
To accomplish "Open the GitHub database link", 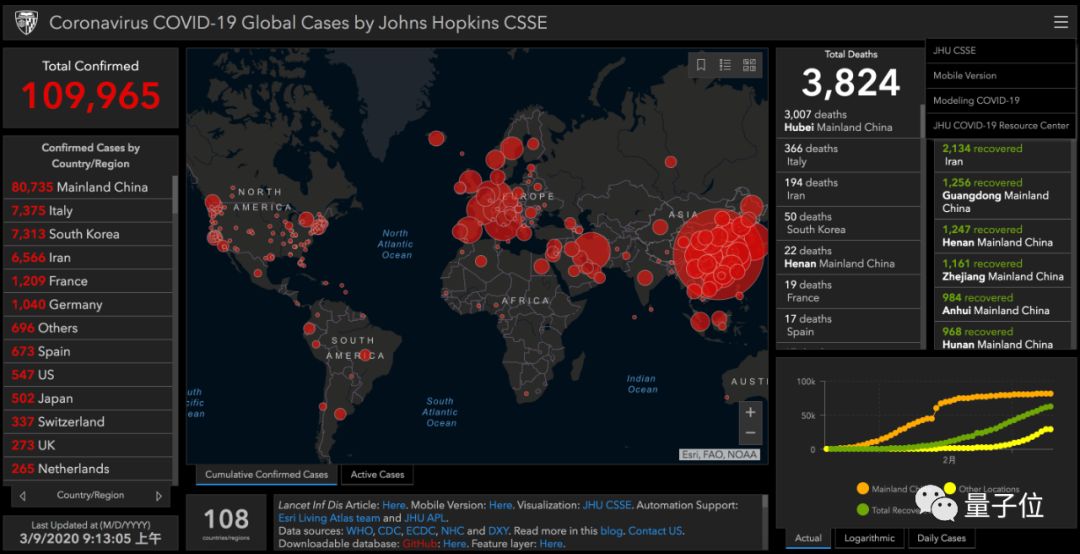I will point(420,544).
